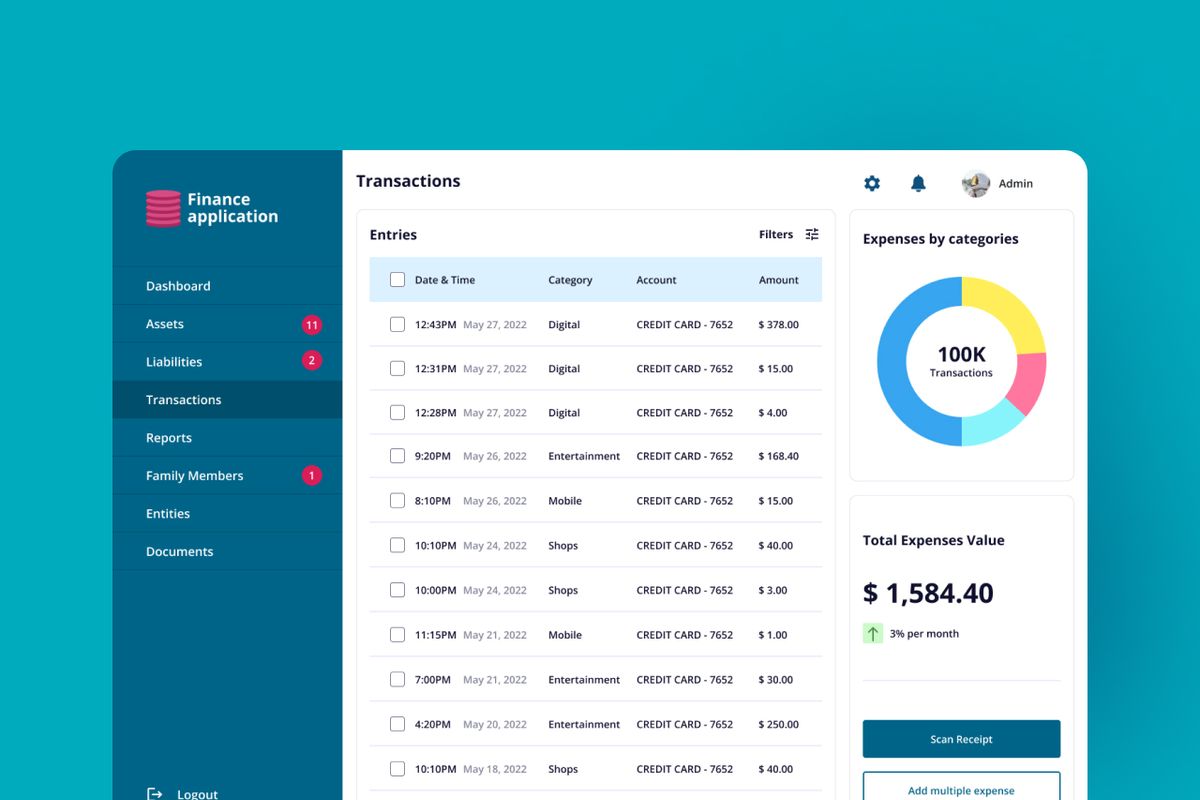1200x800 pixels.
Task: Check the 12:43PM $378.00 transaction checkbox
Action: pos(397,325)
